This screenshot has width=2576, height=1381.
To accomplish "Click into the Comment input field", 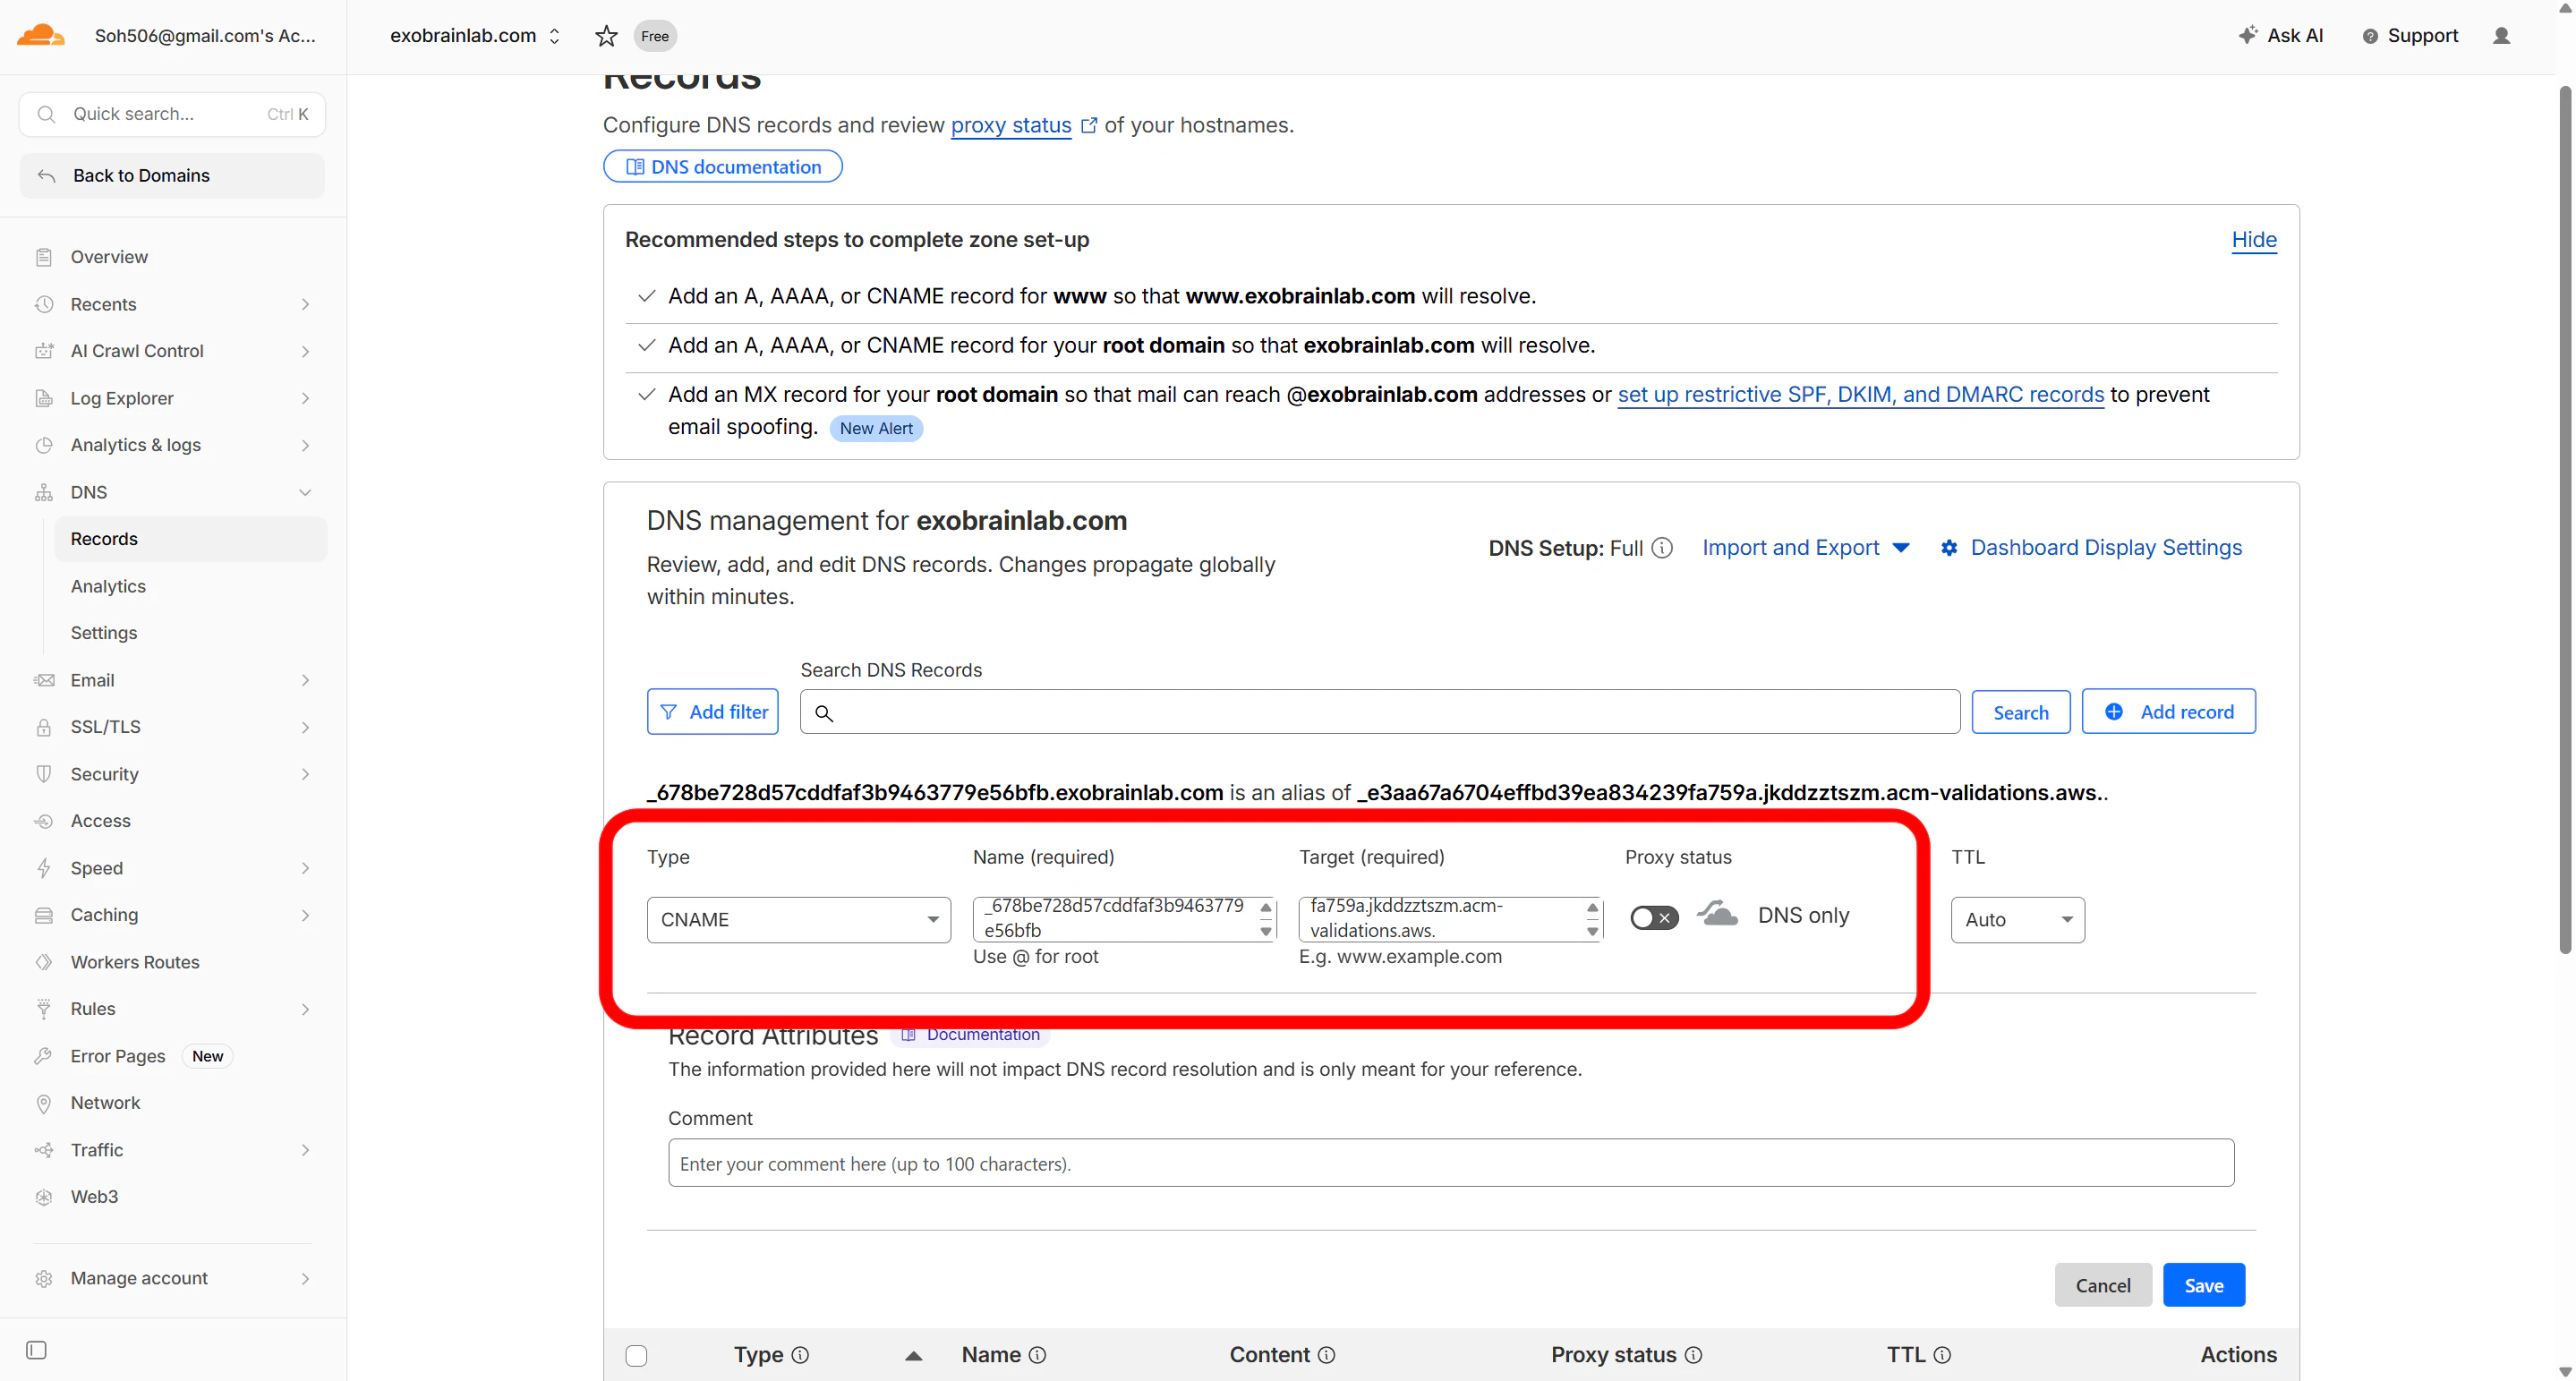I will coord(1451,1163).
